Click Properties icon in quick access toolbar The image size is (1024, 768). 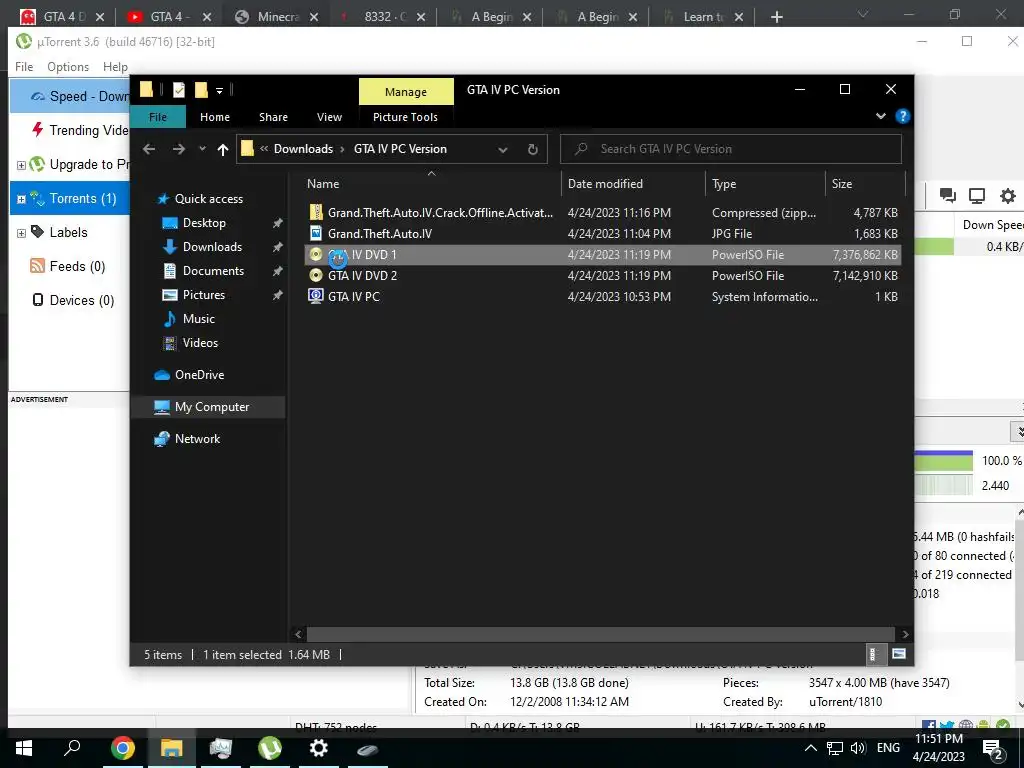(178, 90)
